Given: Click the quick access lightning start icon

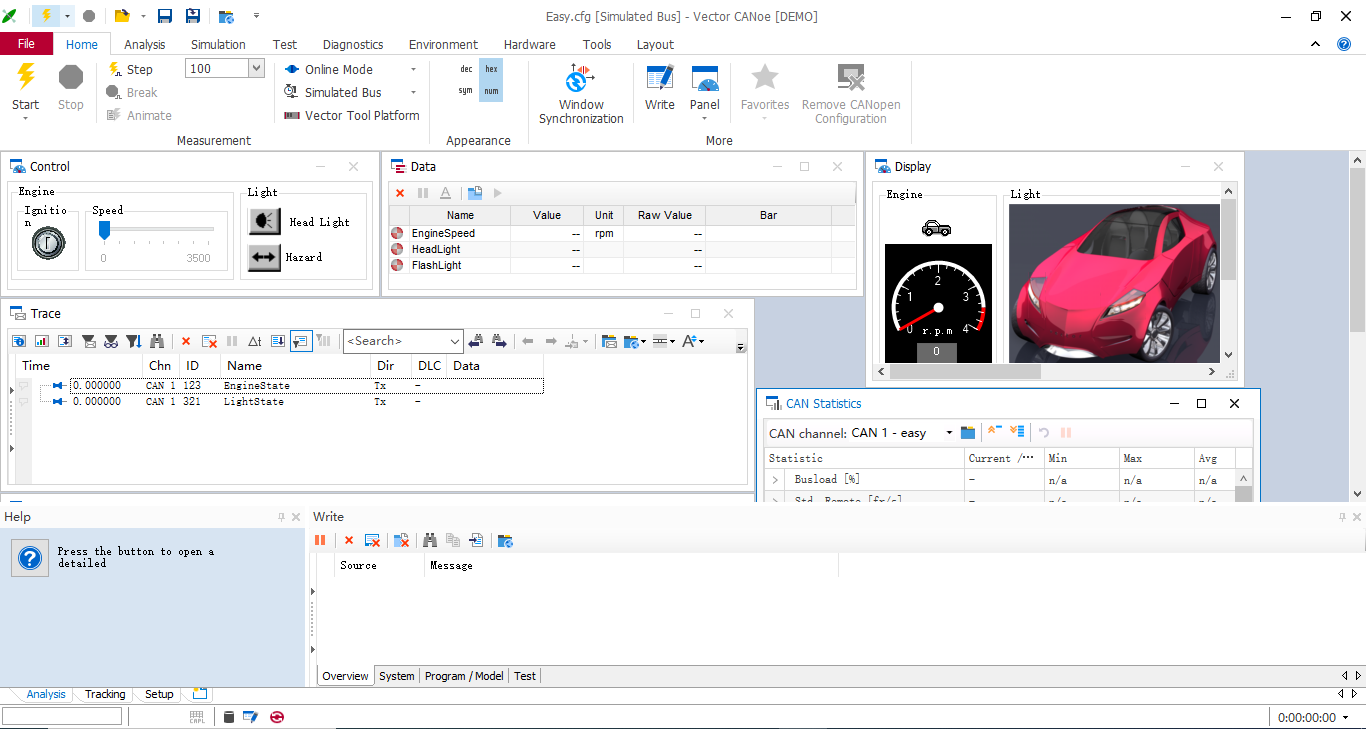Looking at the screenshot, I should point(46,16).
